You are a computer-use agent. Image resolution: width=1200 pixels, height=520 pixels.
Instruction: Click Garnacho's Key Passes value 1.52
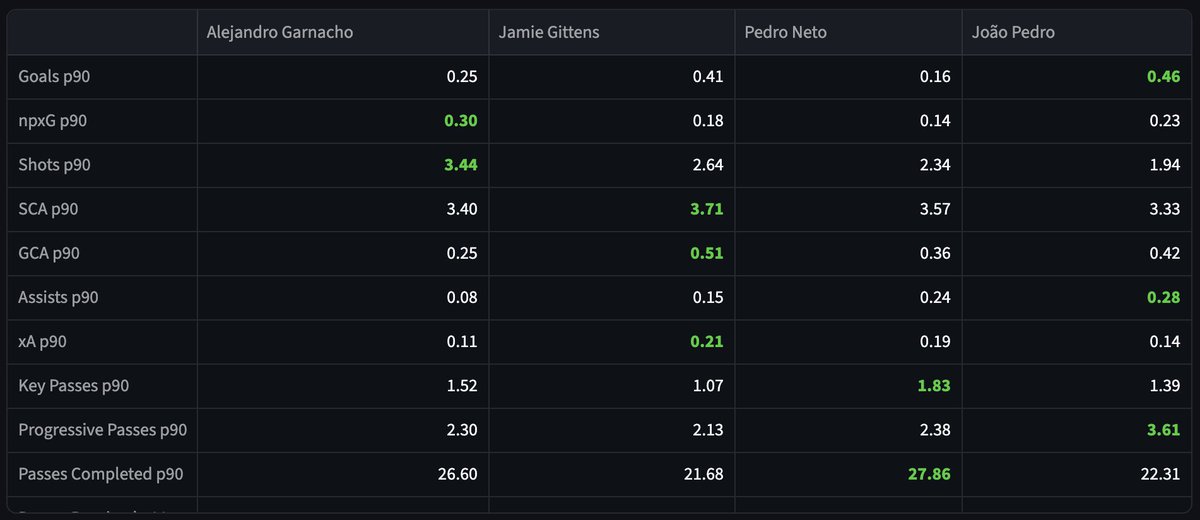pos(461,385)
